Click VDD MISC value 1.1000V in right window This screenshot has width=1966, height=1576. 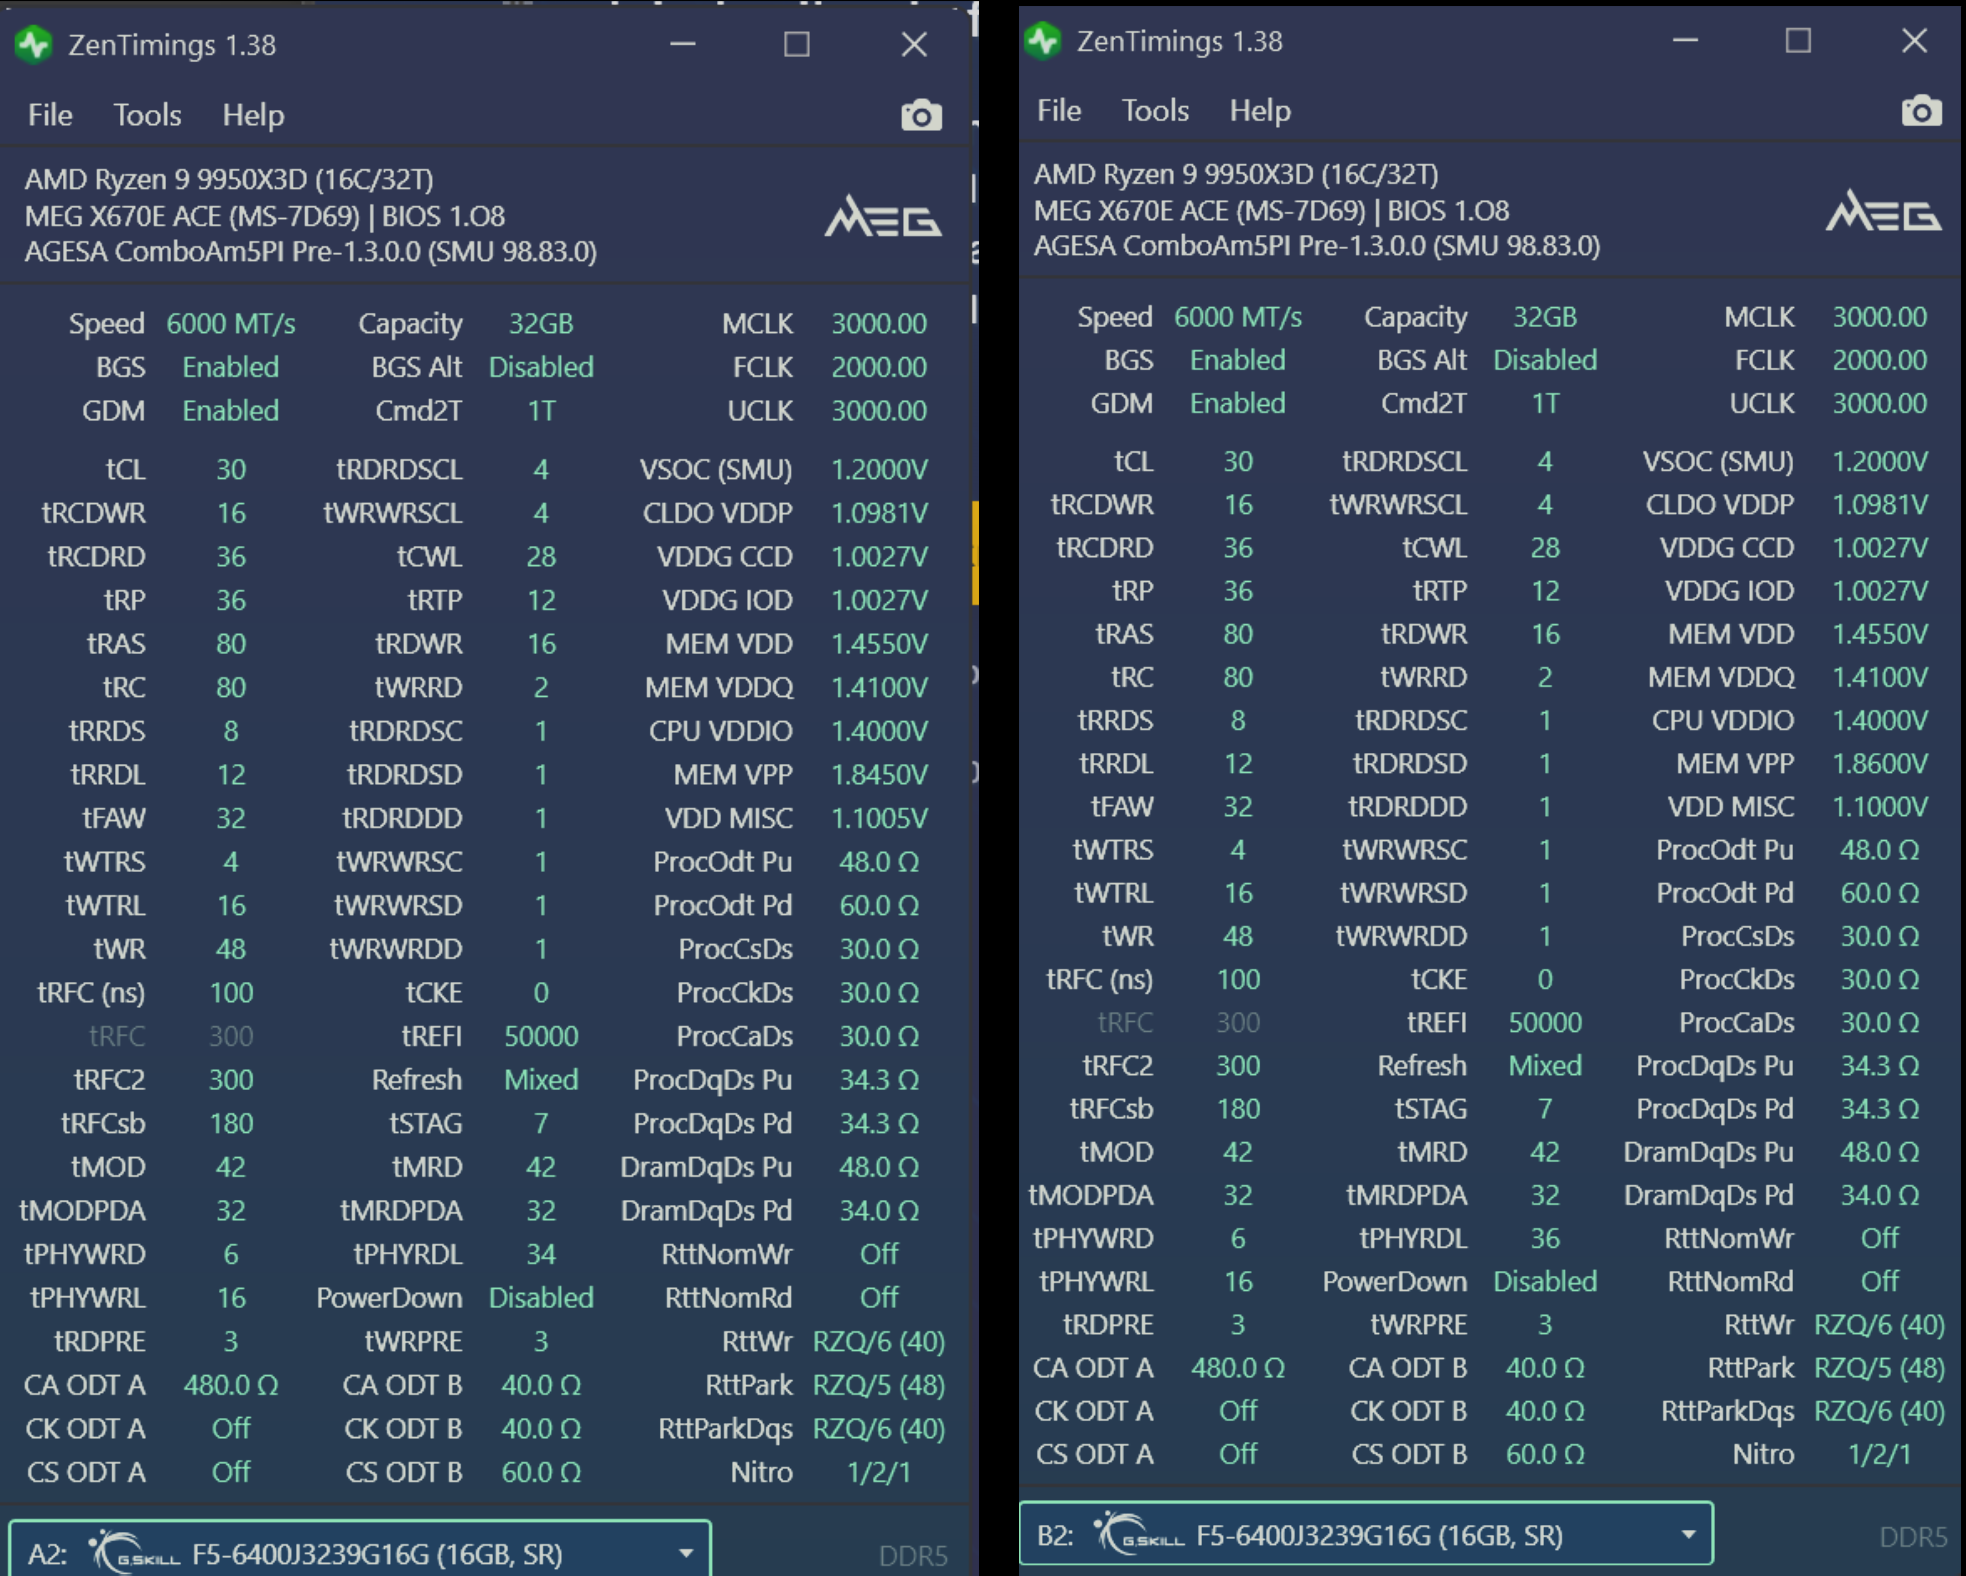pyautogui.click(x=1880, y=807)
